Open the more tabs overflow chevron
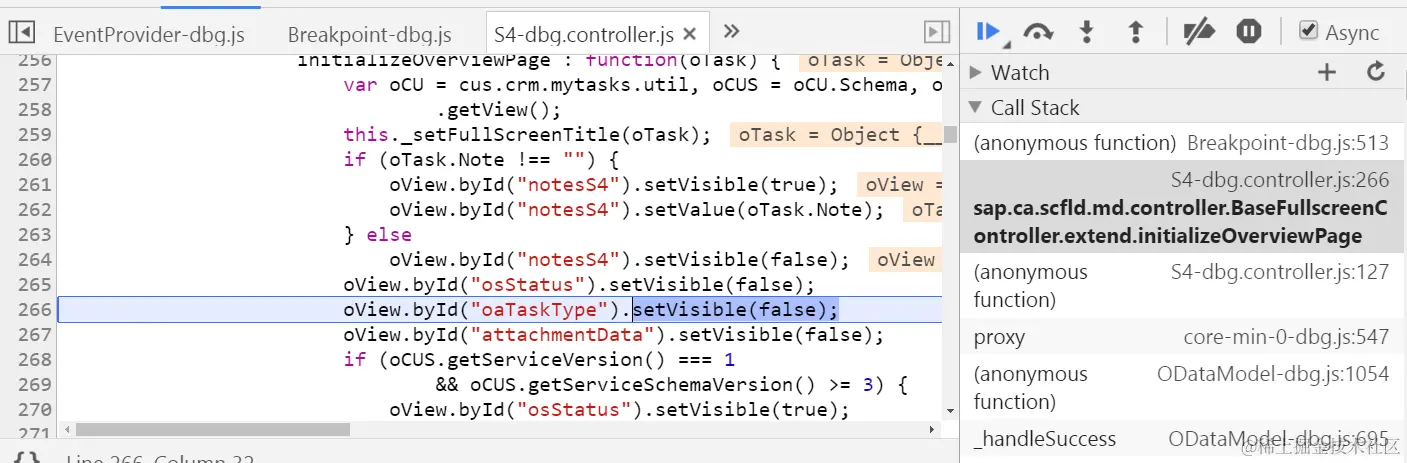Screen dimensions: 1407x463 coord(731,31)
